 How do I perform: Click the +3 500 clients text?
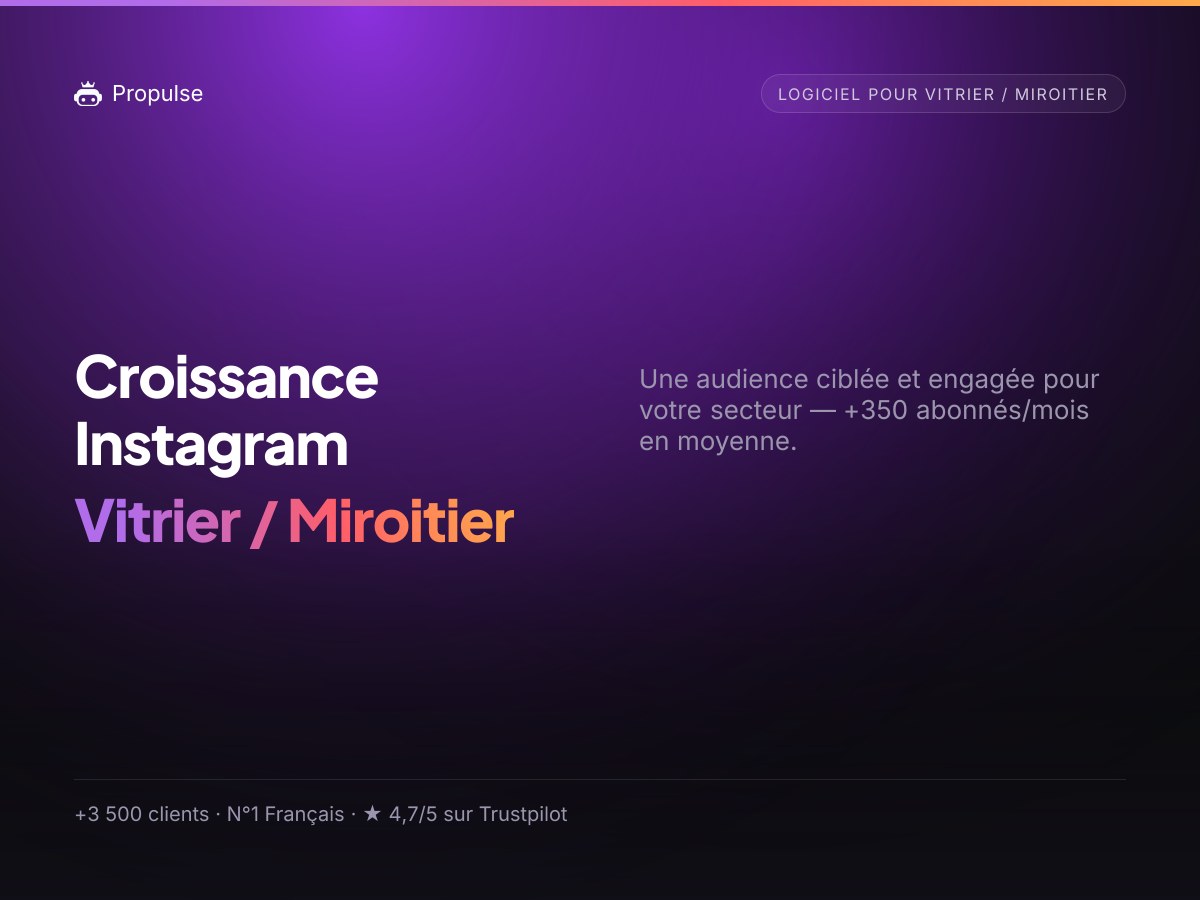click(142, 814)
